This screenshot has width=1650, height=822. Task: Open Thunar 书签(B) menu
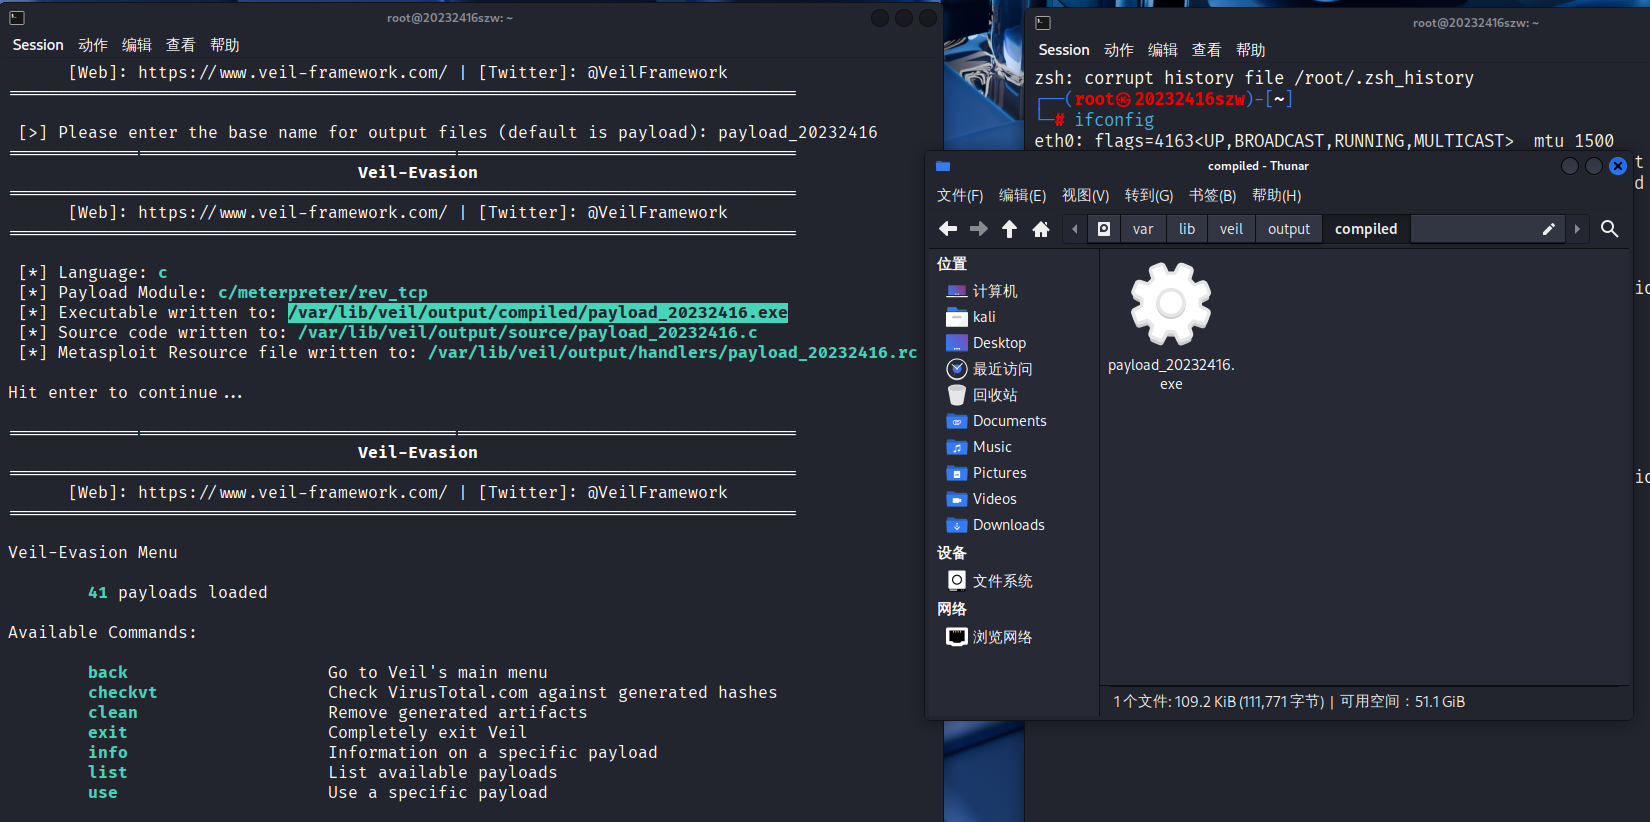pos(1212,195)
